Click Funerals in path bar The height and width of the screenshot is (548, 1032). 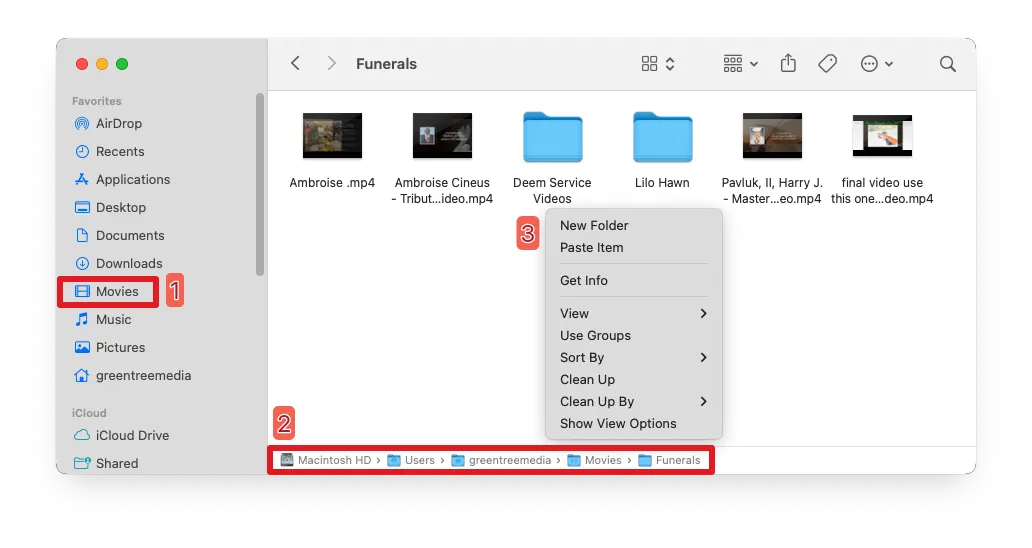tap(669, 460)
